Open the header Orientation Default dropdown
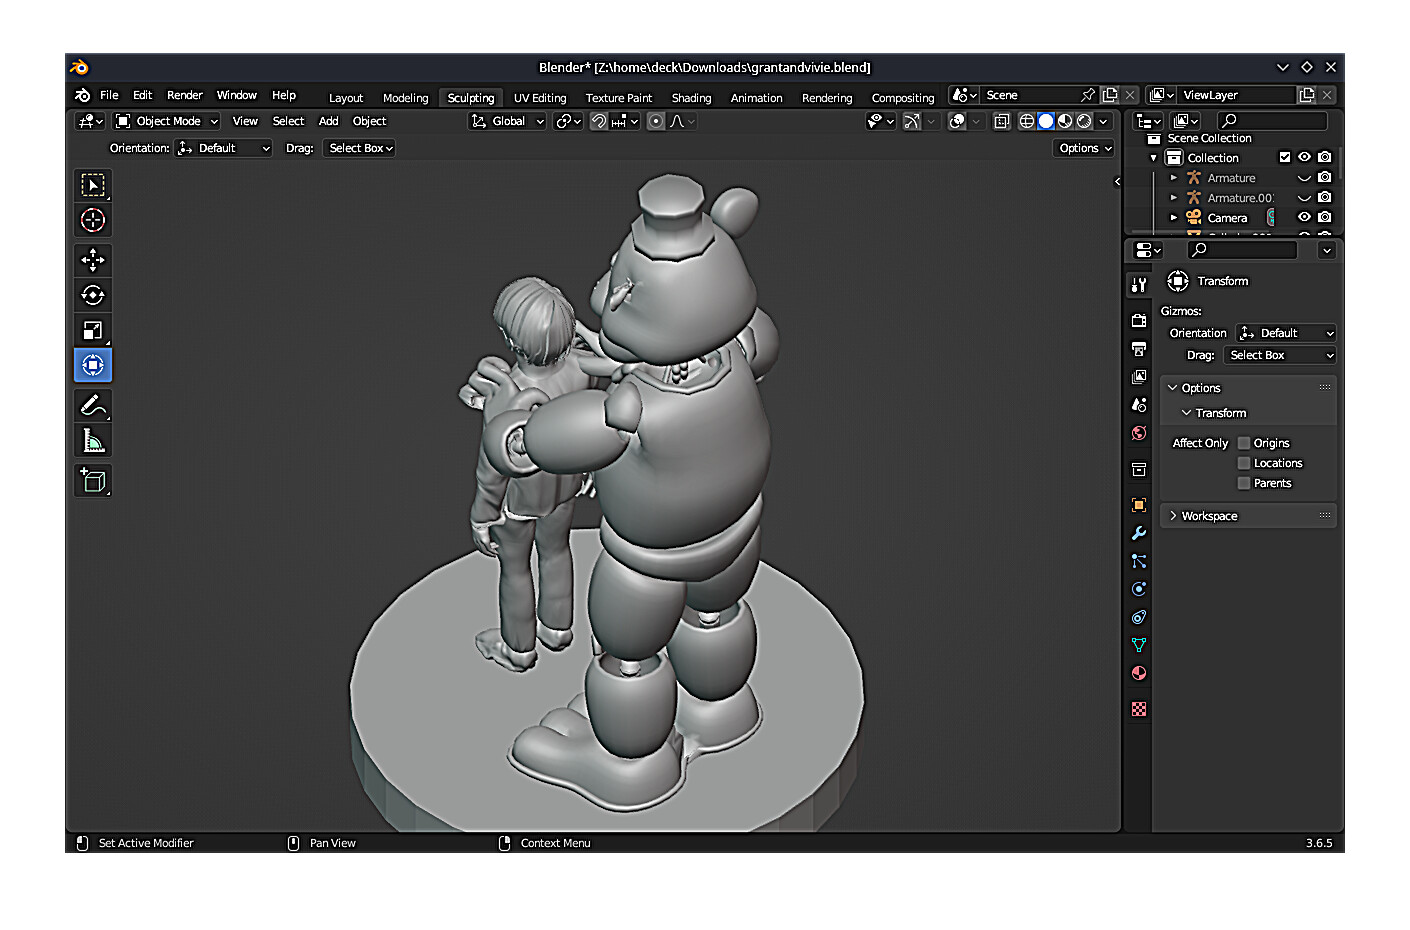The image size is (1410, 930). (224, 148)
